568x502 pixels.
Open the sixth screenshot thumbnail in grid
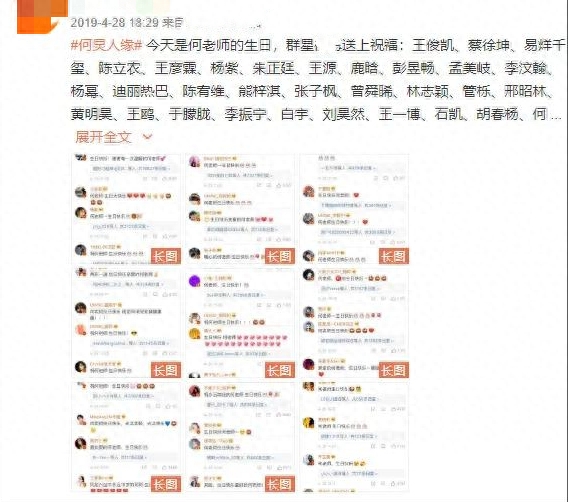(354, 323)
